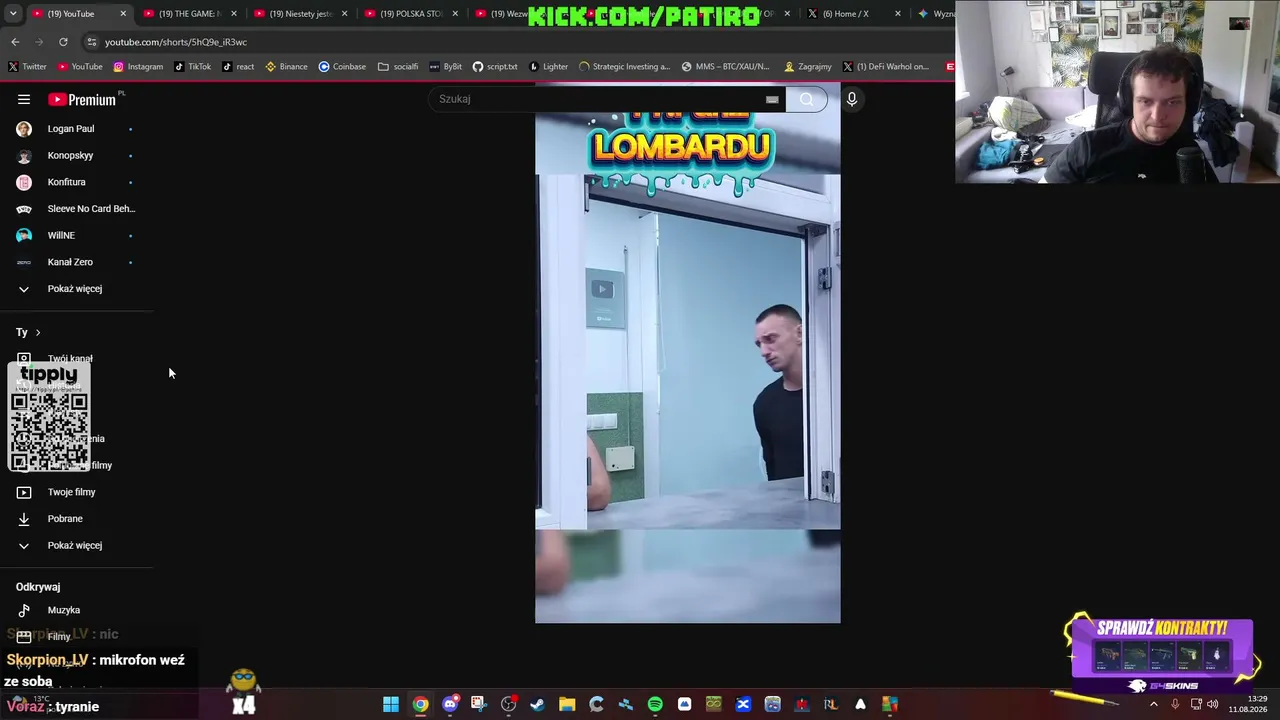The image size is (1280, 720).
Task: Open Konopskyy channel avatar
Action: pyautogui.click(x=24, y=156)
